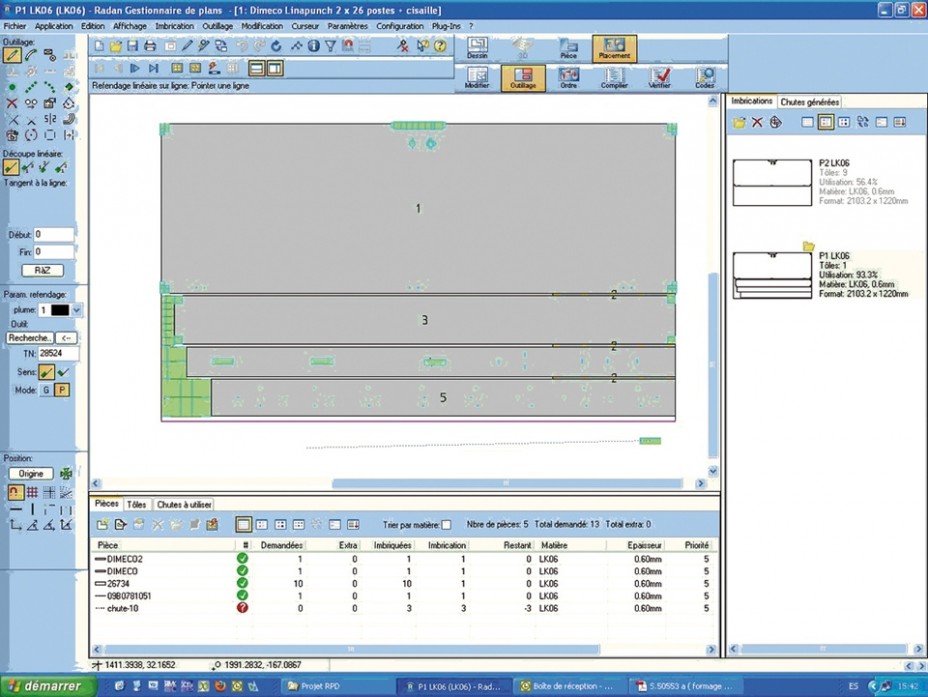Viewport: 928px width, 697px height.
Task: Click the green dot single-hit tool
Action: (12, 88)
